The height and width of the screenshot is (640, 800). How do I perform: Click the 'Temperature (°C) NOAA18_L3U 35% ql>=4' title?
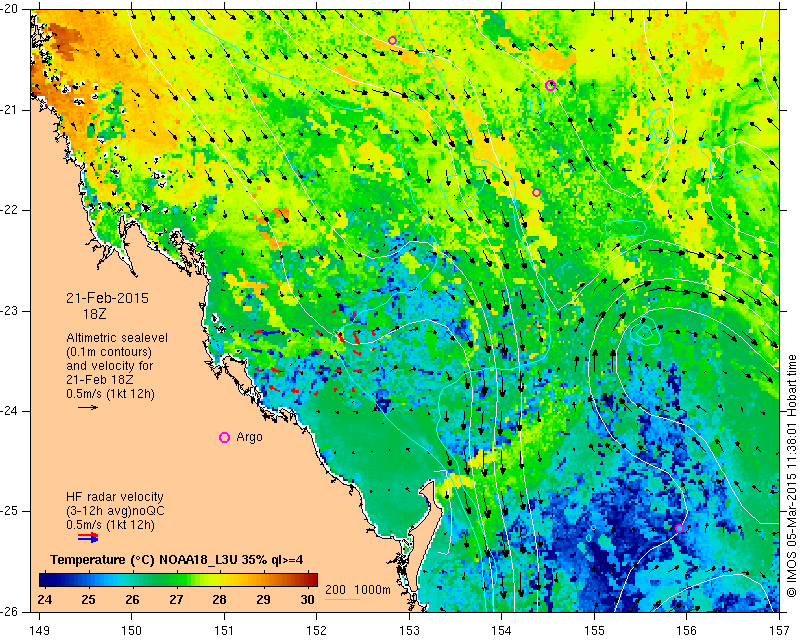coord(177,560)
